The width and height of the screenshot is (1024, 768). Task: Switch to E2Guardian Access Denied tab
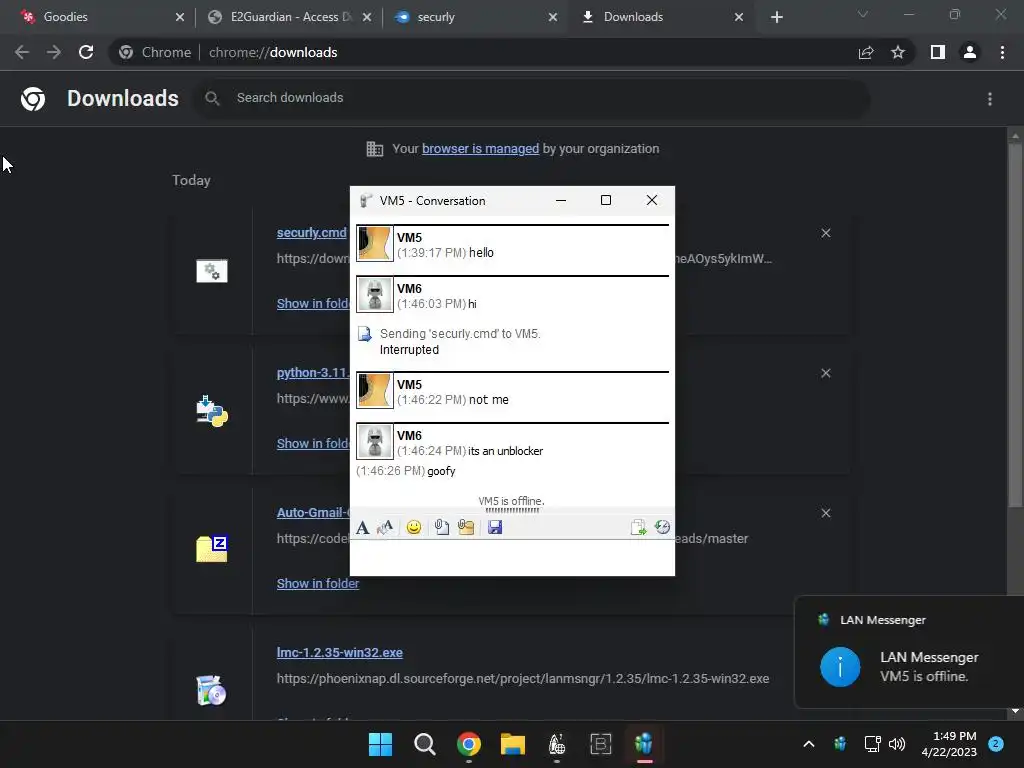click(x=291, y=17)
